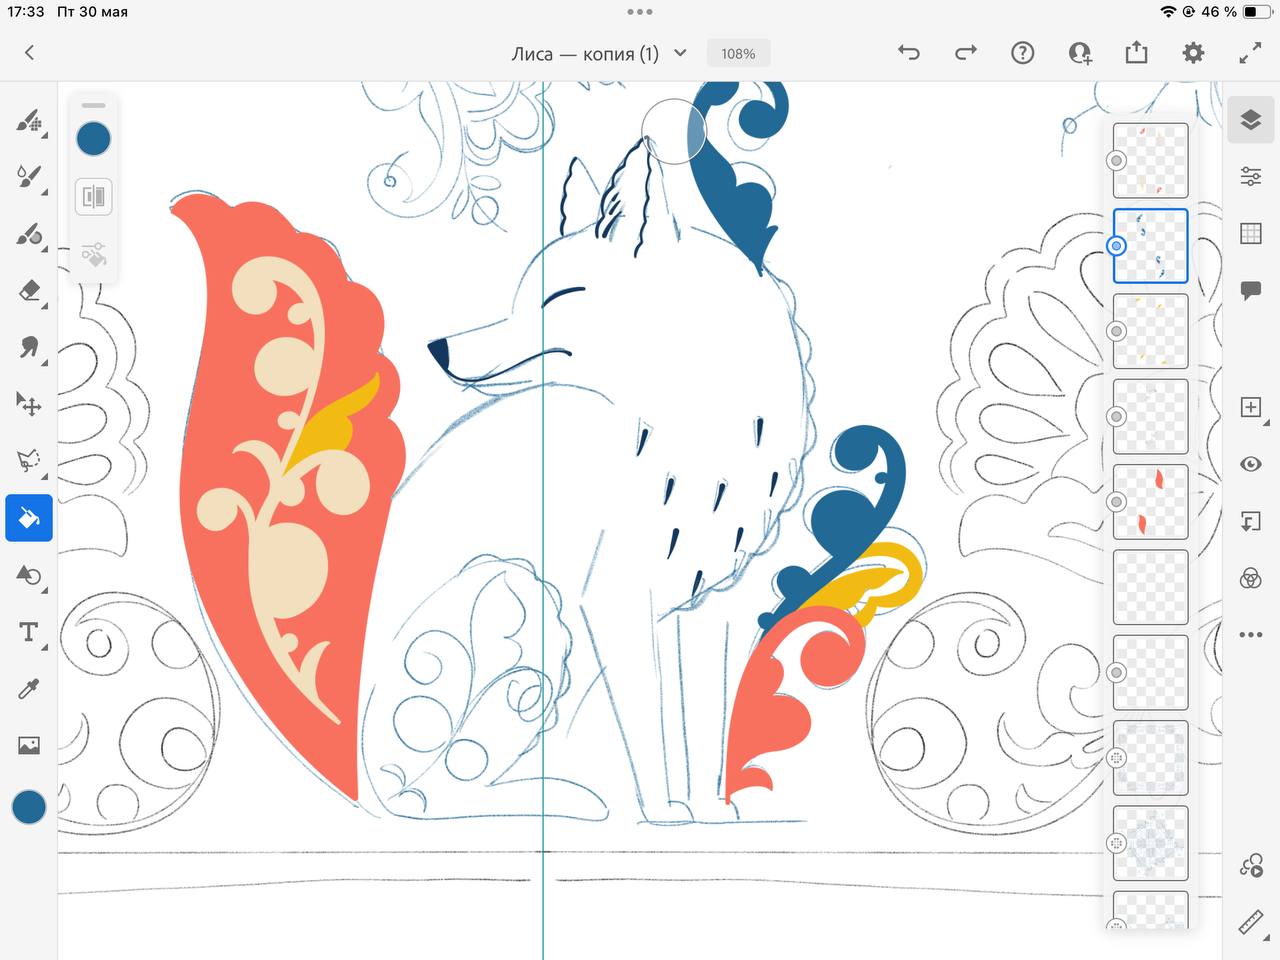
Task: Open the clipping mask layer action icon
Action: tap(1250, 521)
